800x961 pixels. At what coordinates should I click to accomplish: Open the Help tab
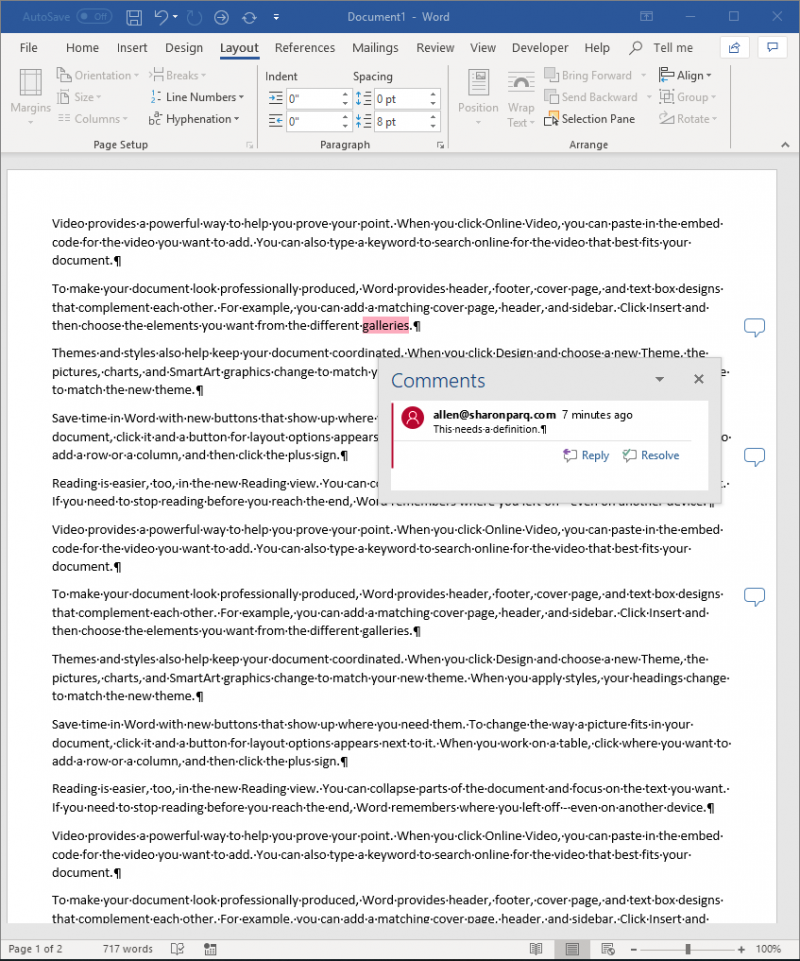pos(597,48)
